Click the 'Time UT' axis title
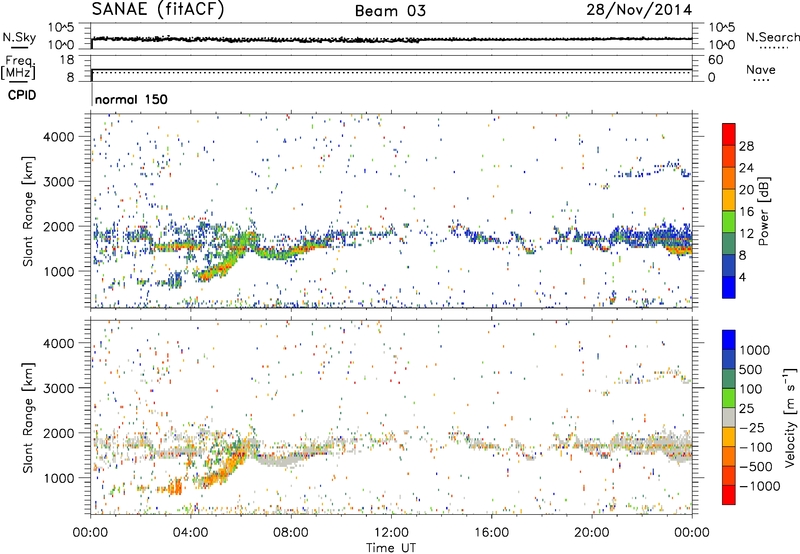This screenshot has width=800, height=554. 391,547
